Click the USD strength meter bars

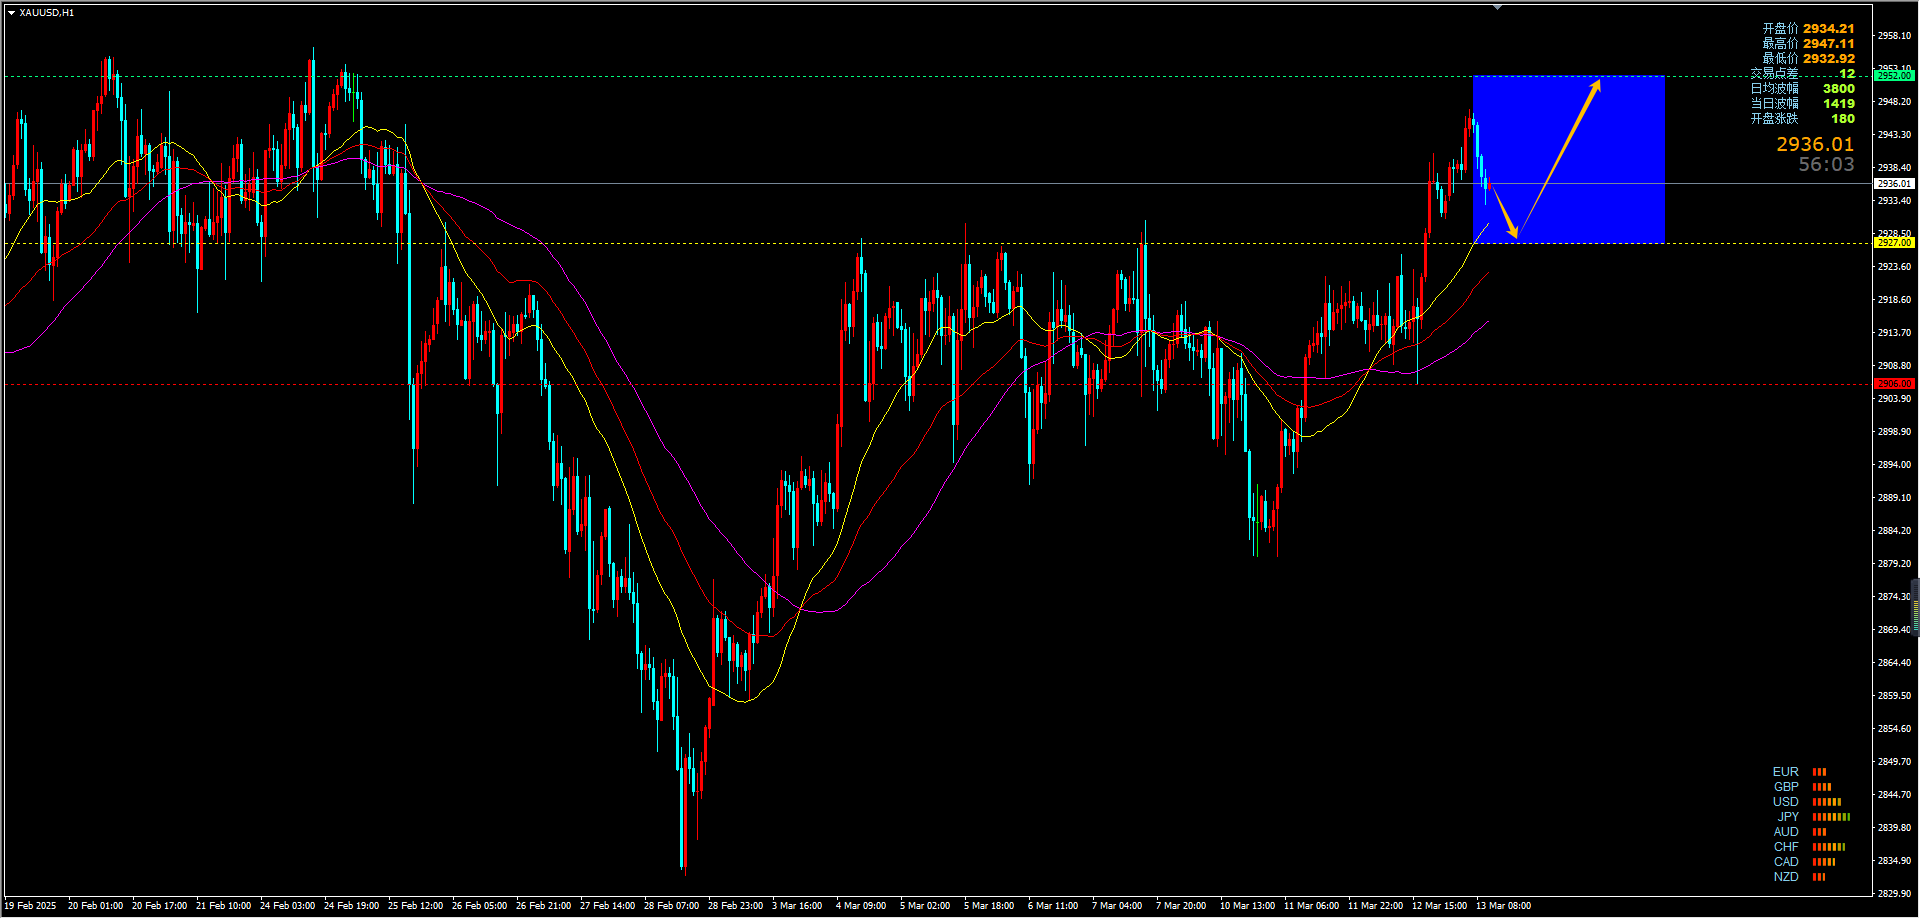pyautogui.click(x=1827, y=802)
